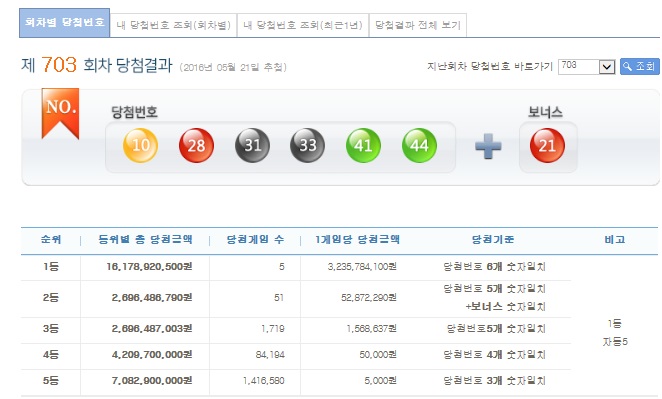This screenshot has width=662, height=399.
Task: Click per-game prize 52,872,290원
Action: point(369,298)
